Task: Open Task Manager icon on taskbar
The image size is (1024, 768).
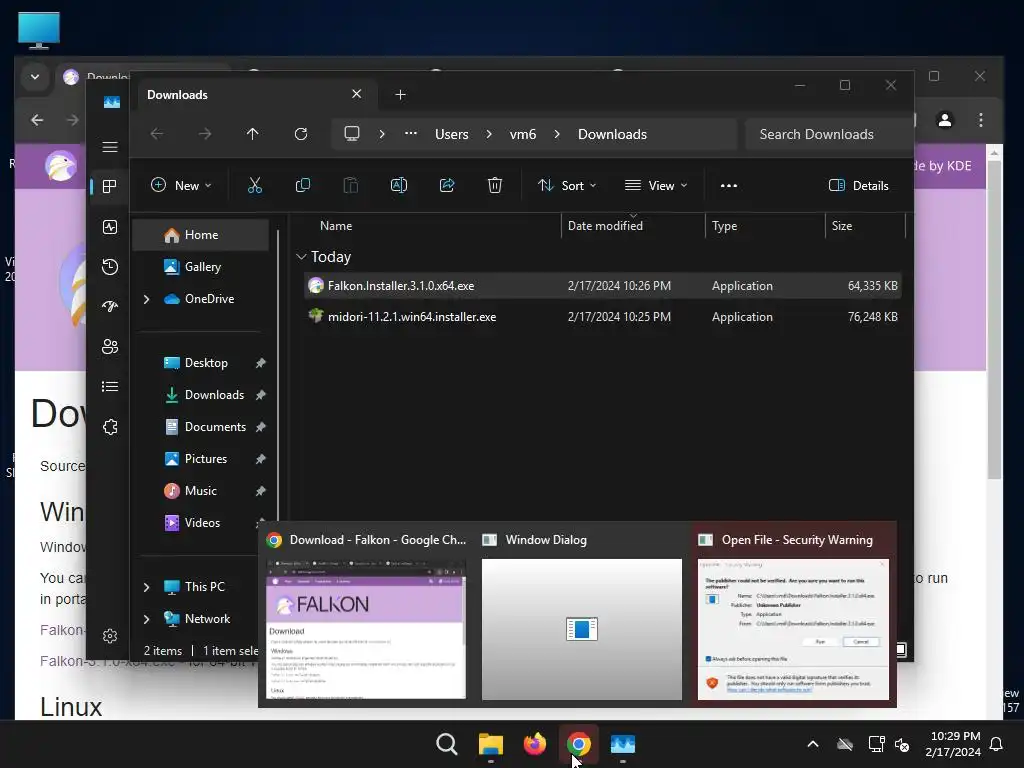Action: pyautogui.click(x=622, y=744)
